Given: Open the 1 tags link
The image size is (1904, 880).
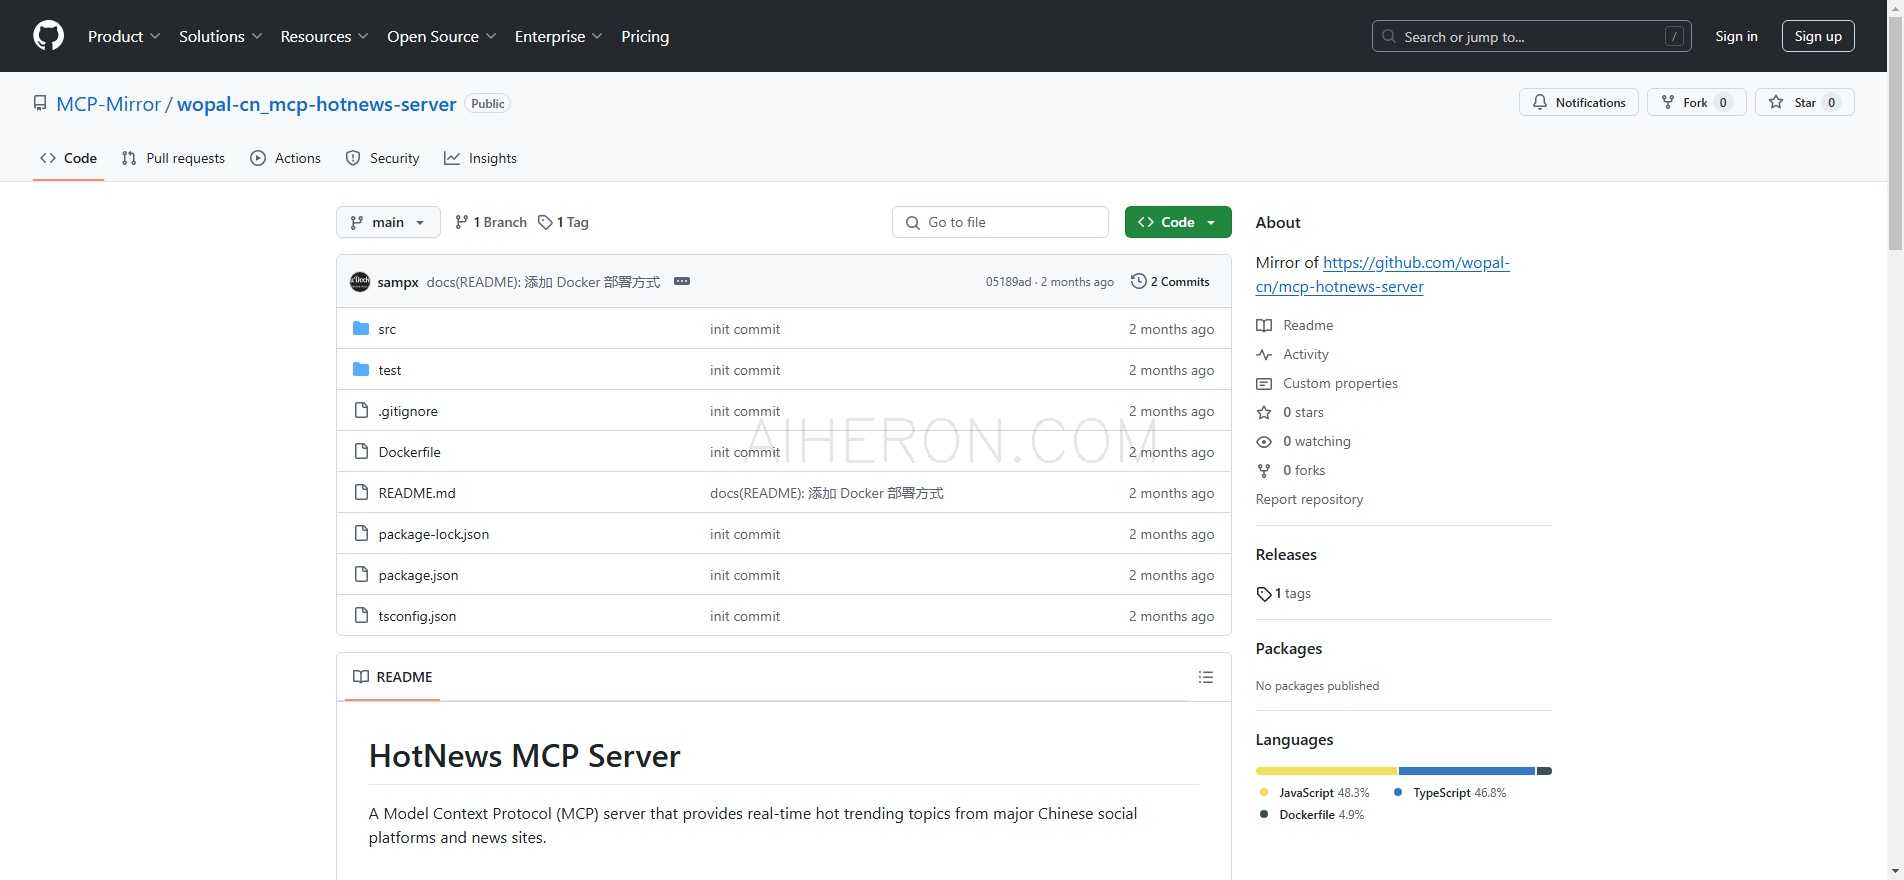Looking at the screenshot, I should click(x=1284, y=593).
